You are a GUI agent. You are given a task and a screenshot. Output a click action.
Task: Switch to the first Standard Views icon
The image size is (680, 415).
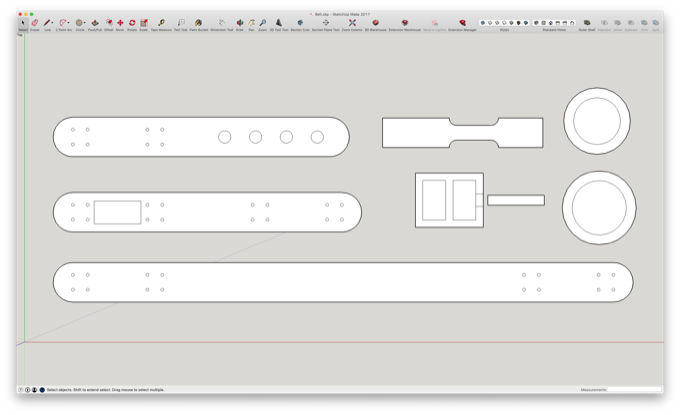click(536, 23)
